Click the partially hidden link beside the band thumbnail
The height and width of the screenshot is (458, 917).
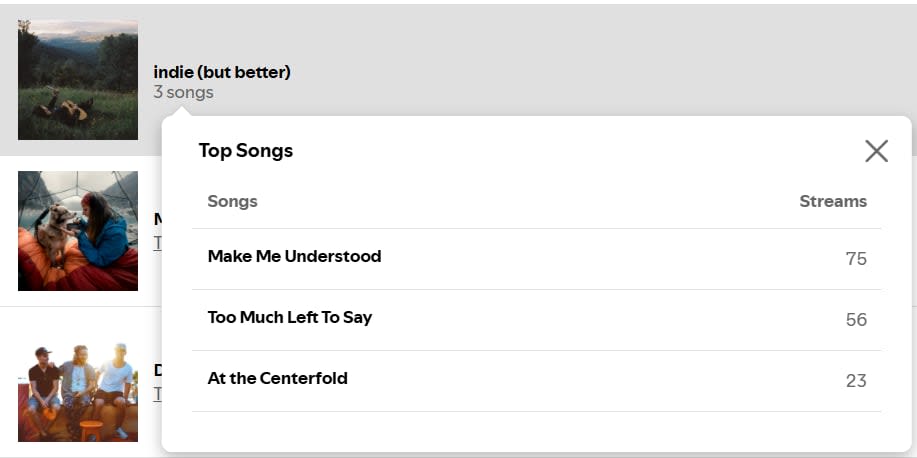(x=157, y=394)
